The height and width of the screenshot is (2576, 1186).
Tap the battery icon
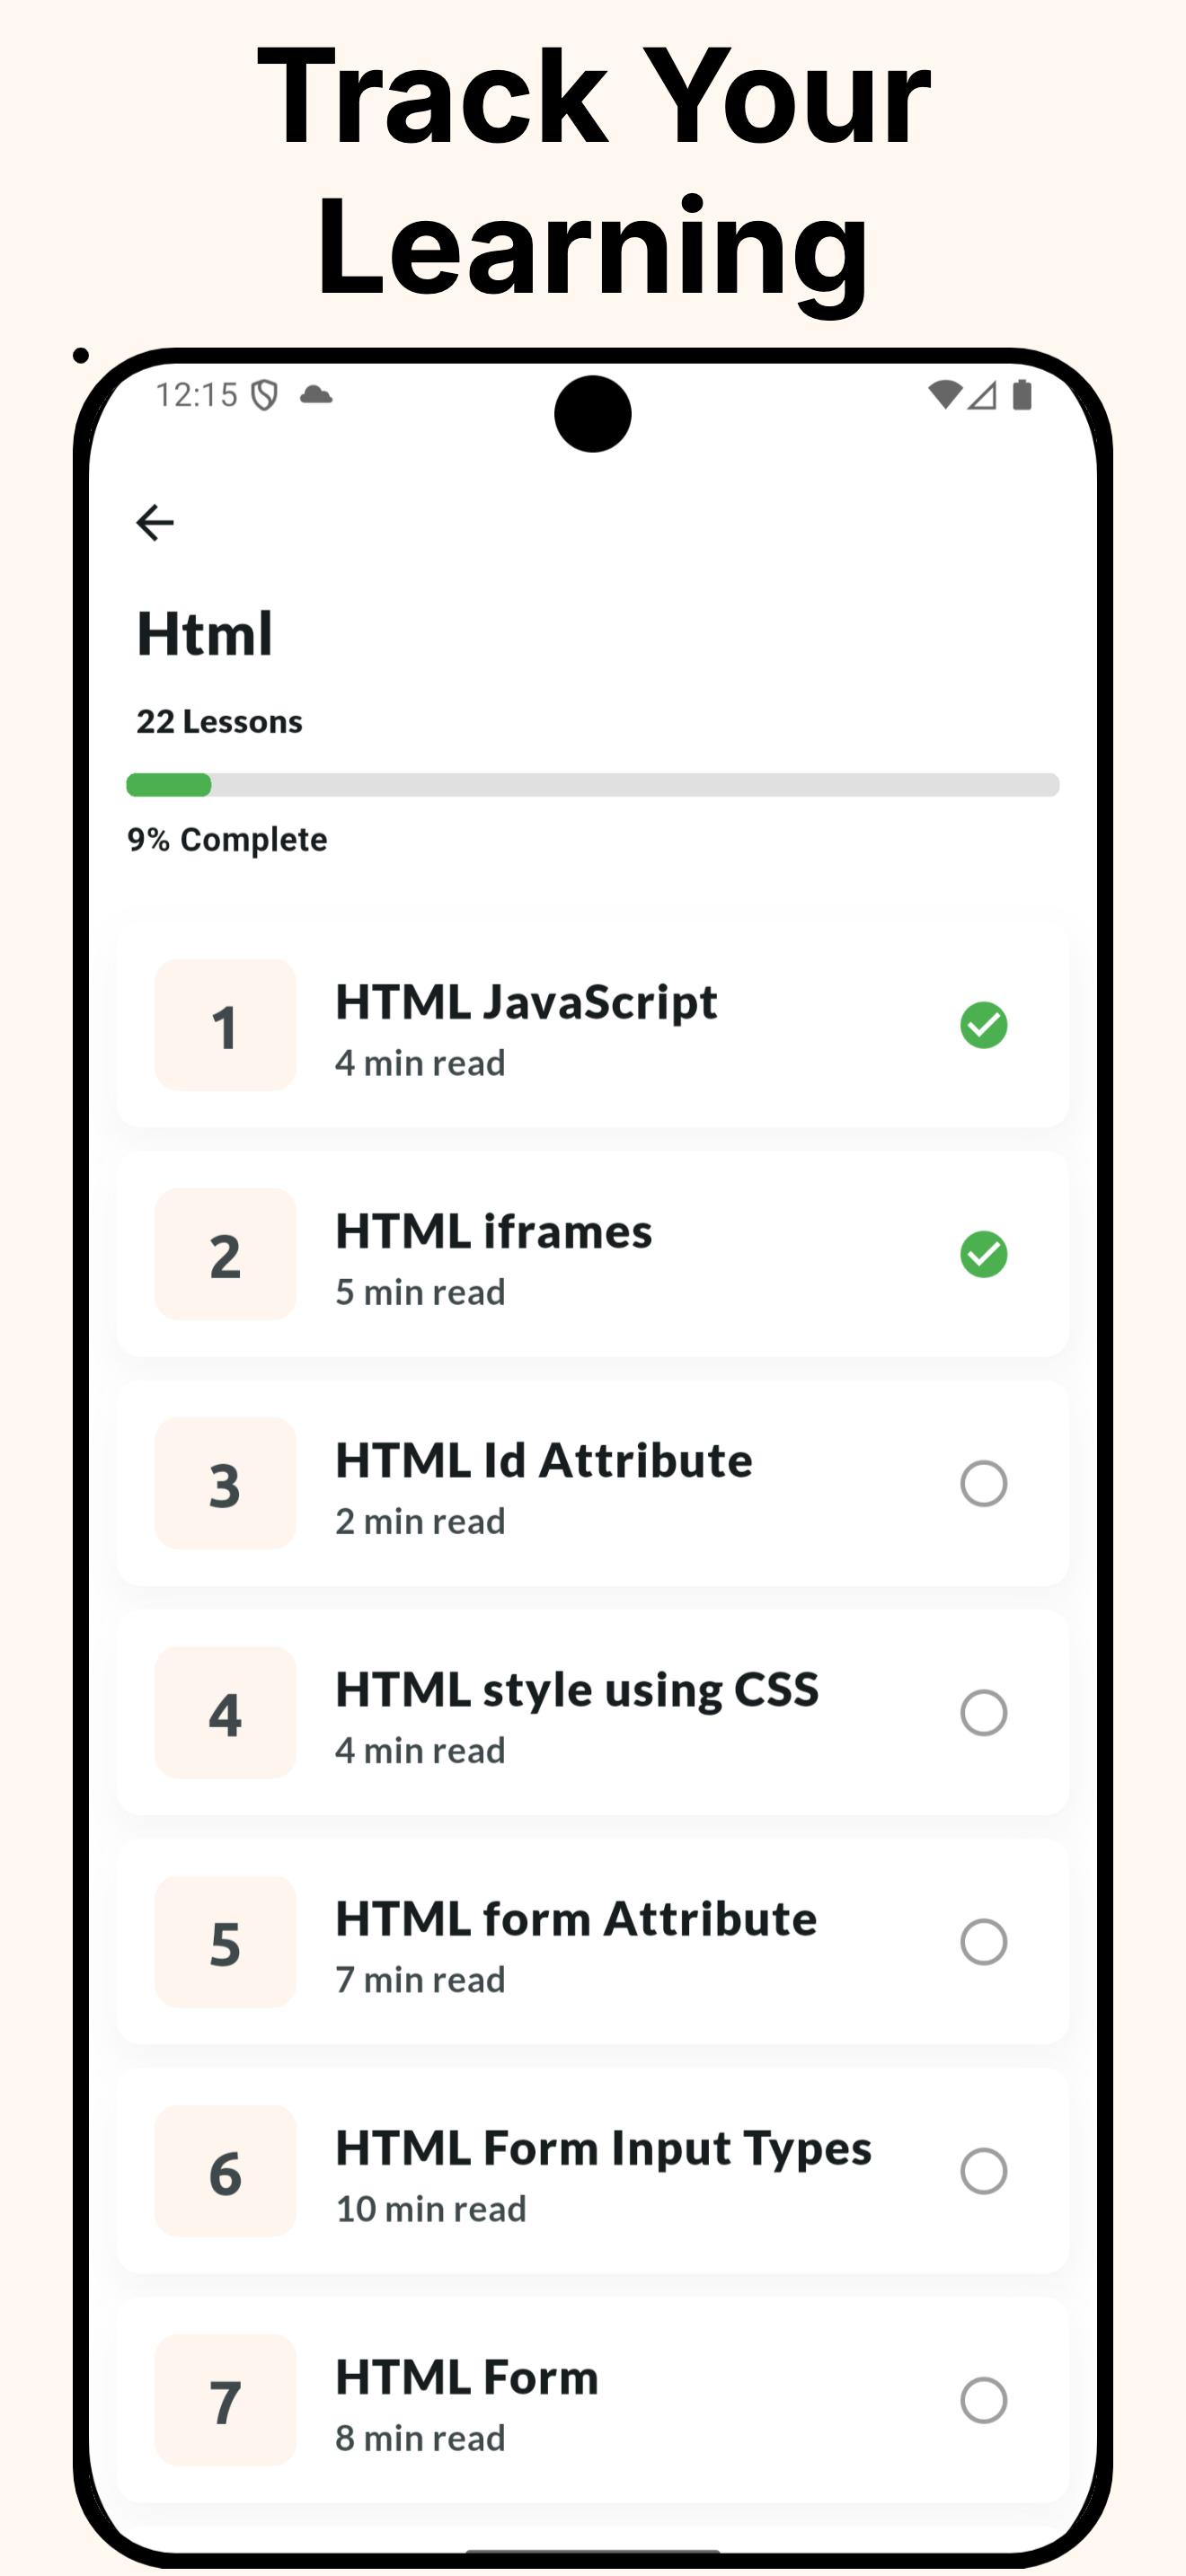[1021, 395]
